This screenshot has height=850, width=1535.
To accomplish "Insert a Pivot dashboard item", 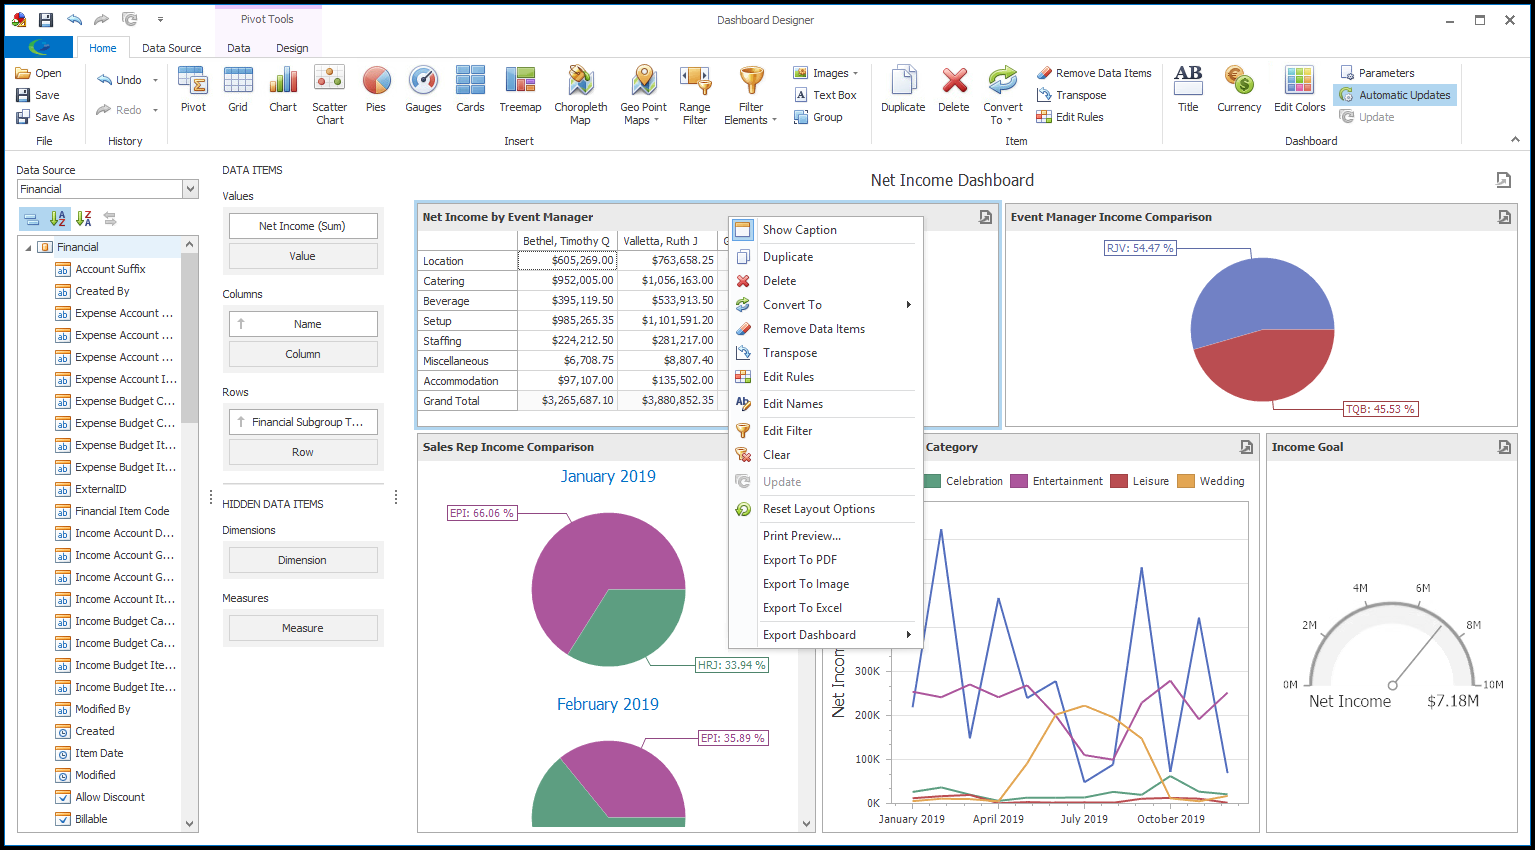I will (193, 90).
